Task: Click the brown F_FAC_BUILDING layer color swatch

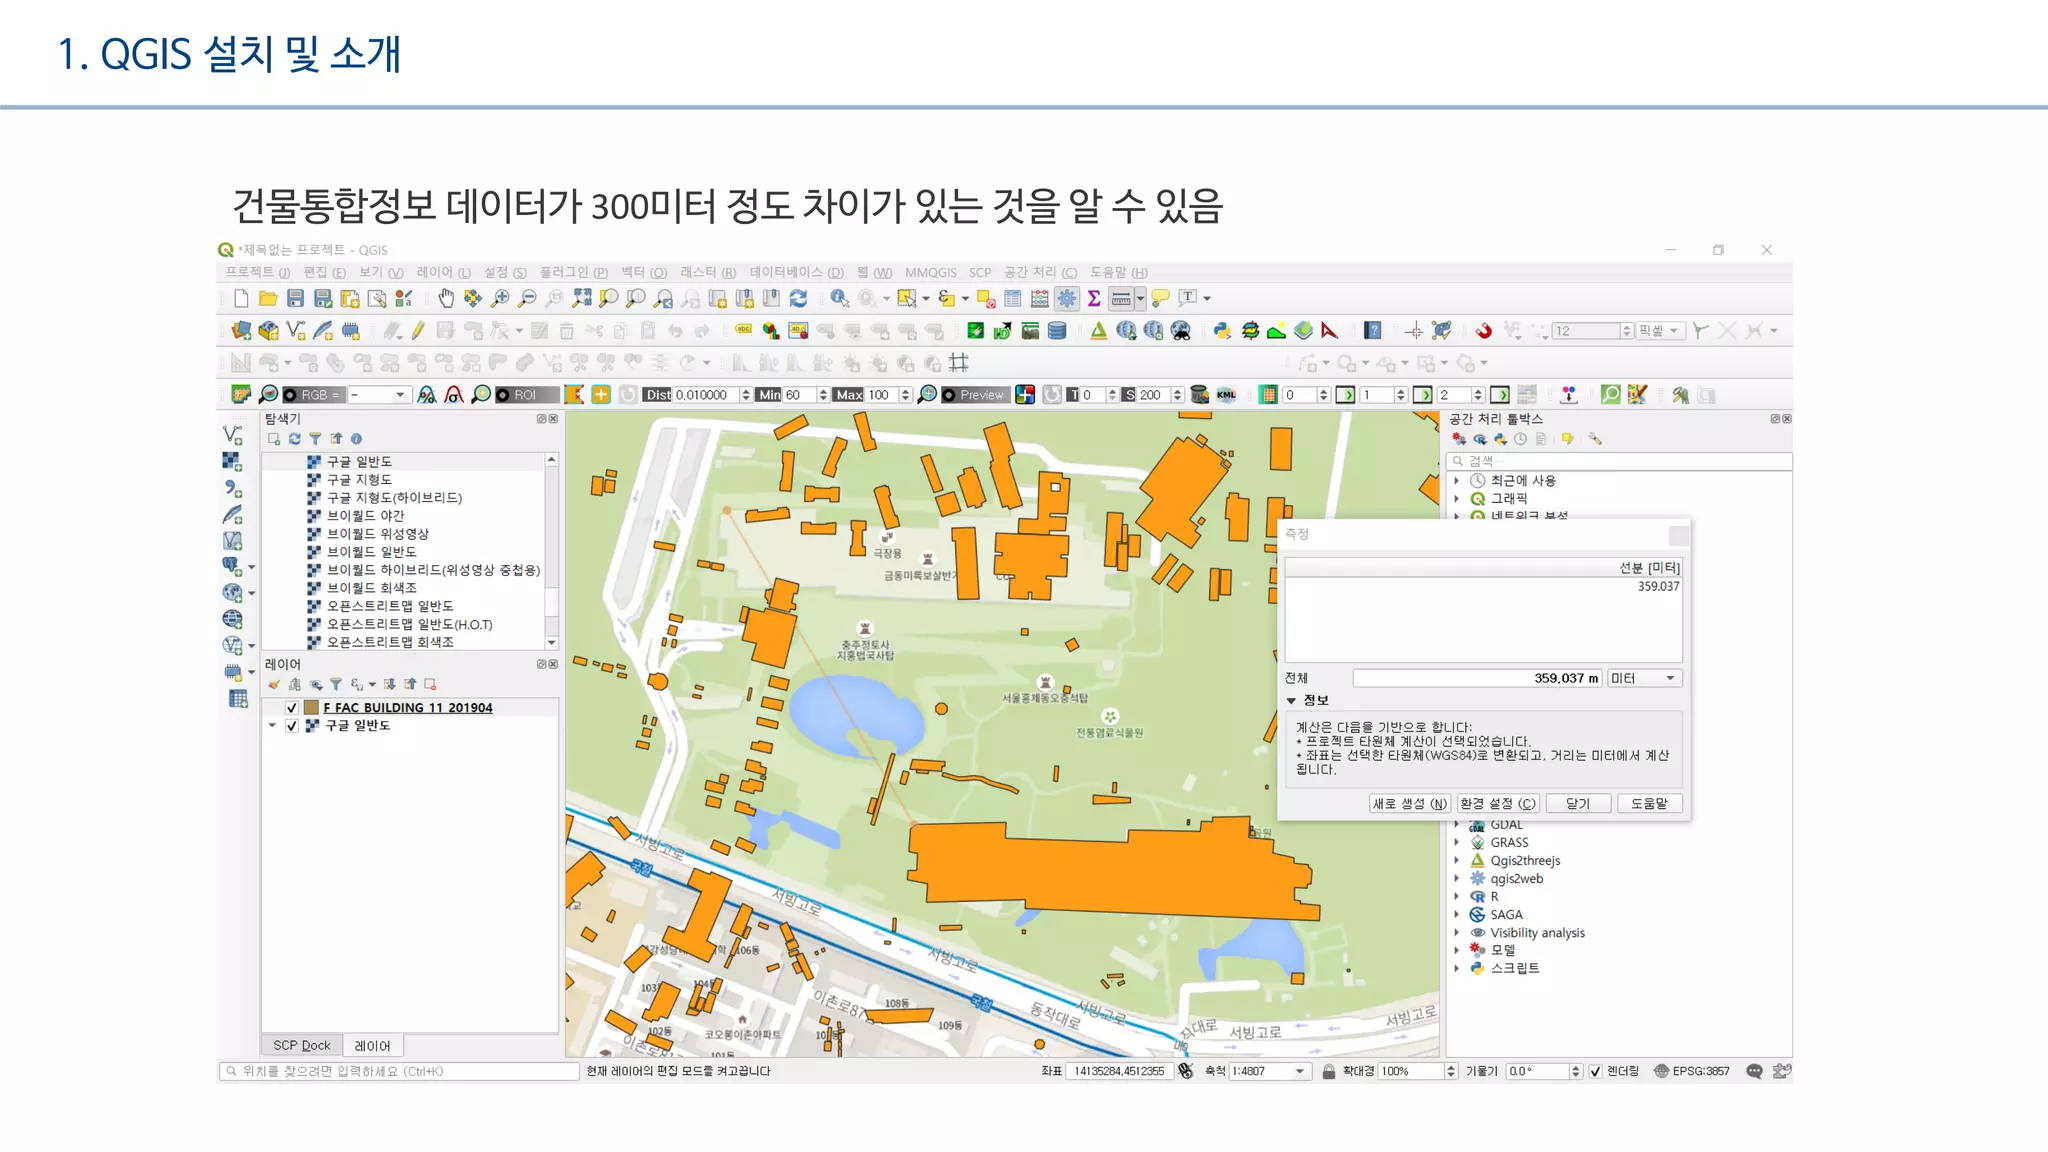Action: [x=311, y=708]
